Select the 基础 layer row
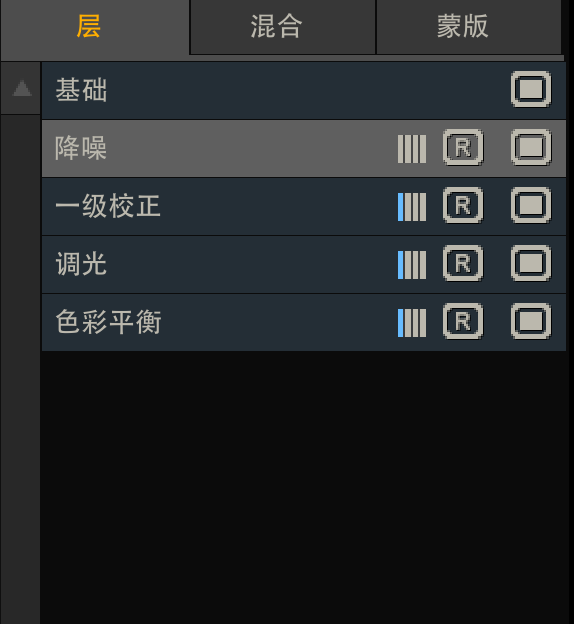Screen dimensions: 574x624 tap(304, 90)
